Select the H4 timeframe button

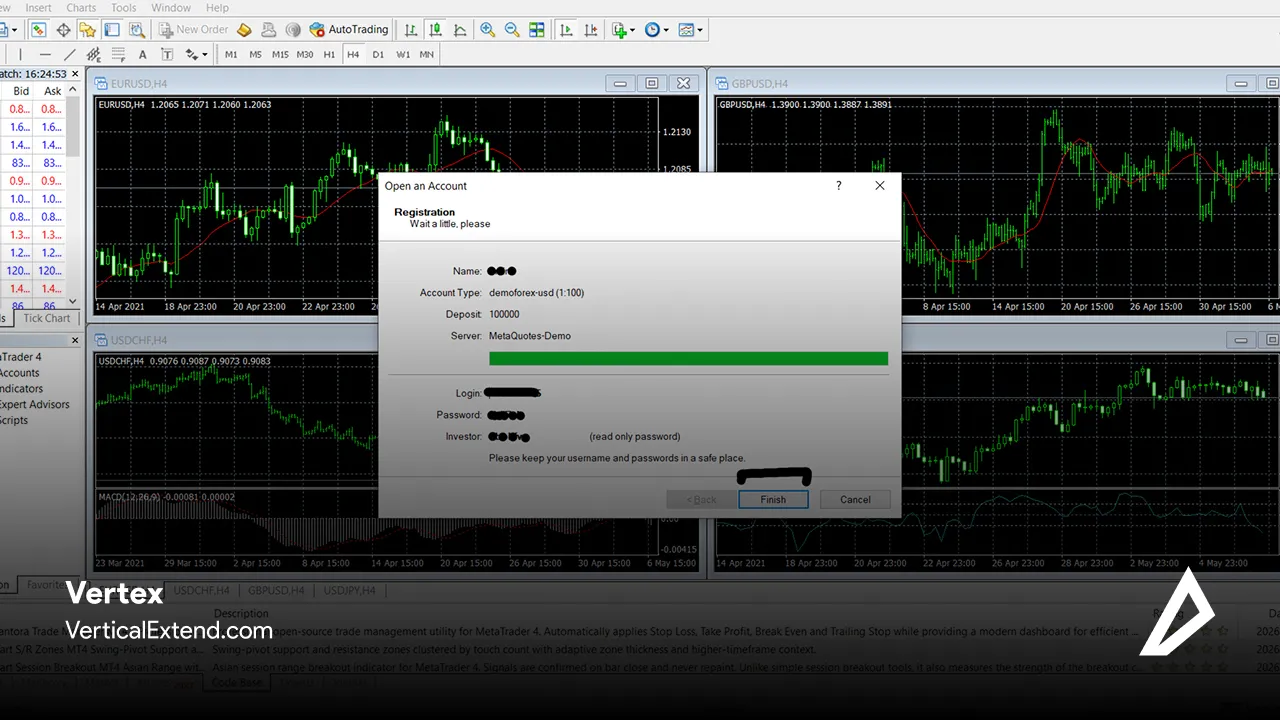(x=353, y=54)
